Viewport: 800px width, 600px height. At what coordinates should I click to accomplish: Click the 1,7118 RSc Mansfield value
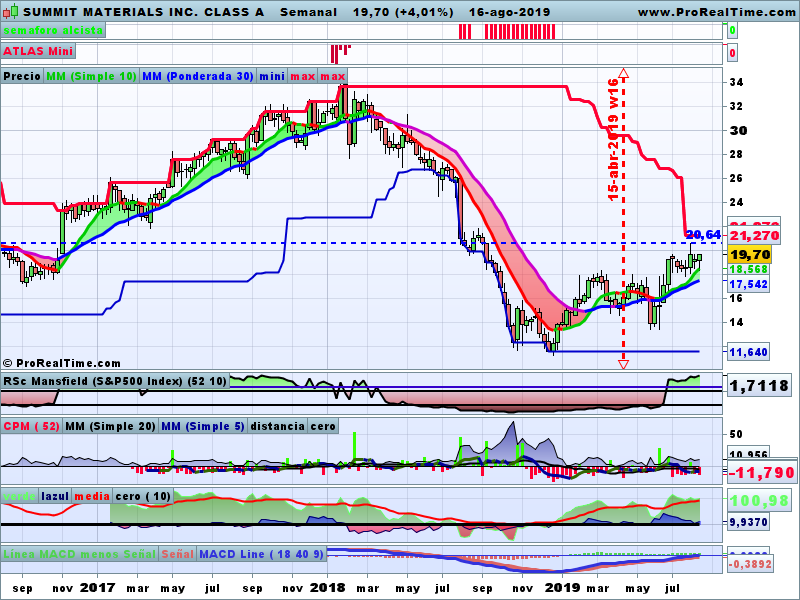coord(759,386)
